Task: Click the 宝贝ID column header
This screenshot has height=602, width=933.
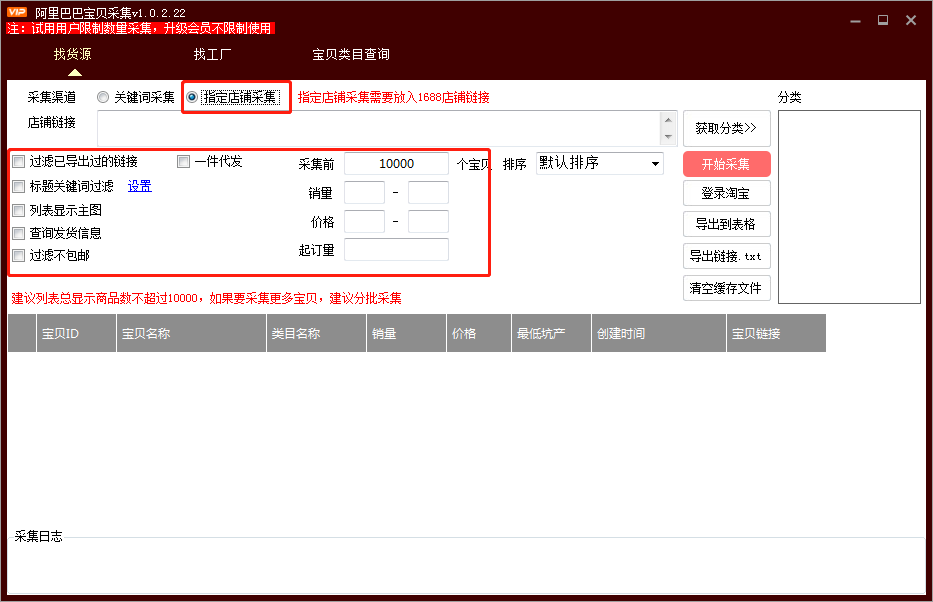Action: click(76, 334)
